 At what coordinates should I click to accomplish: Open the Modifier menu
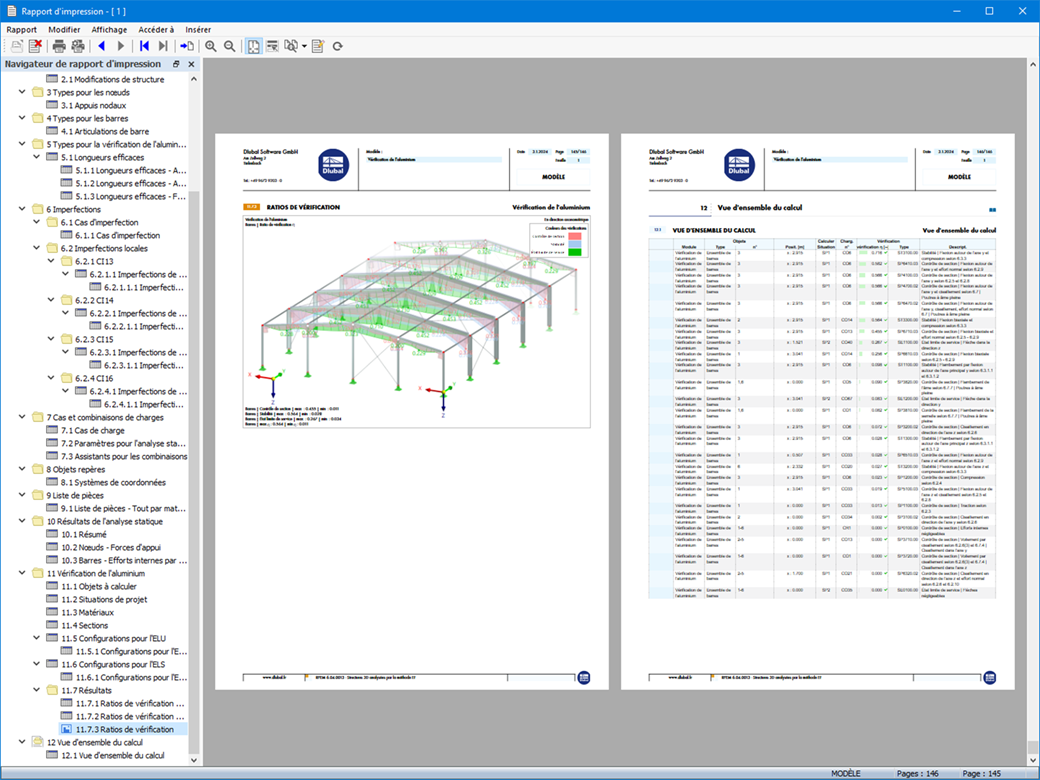[64, 29]
